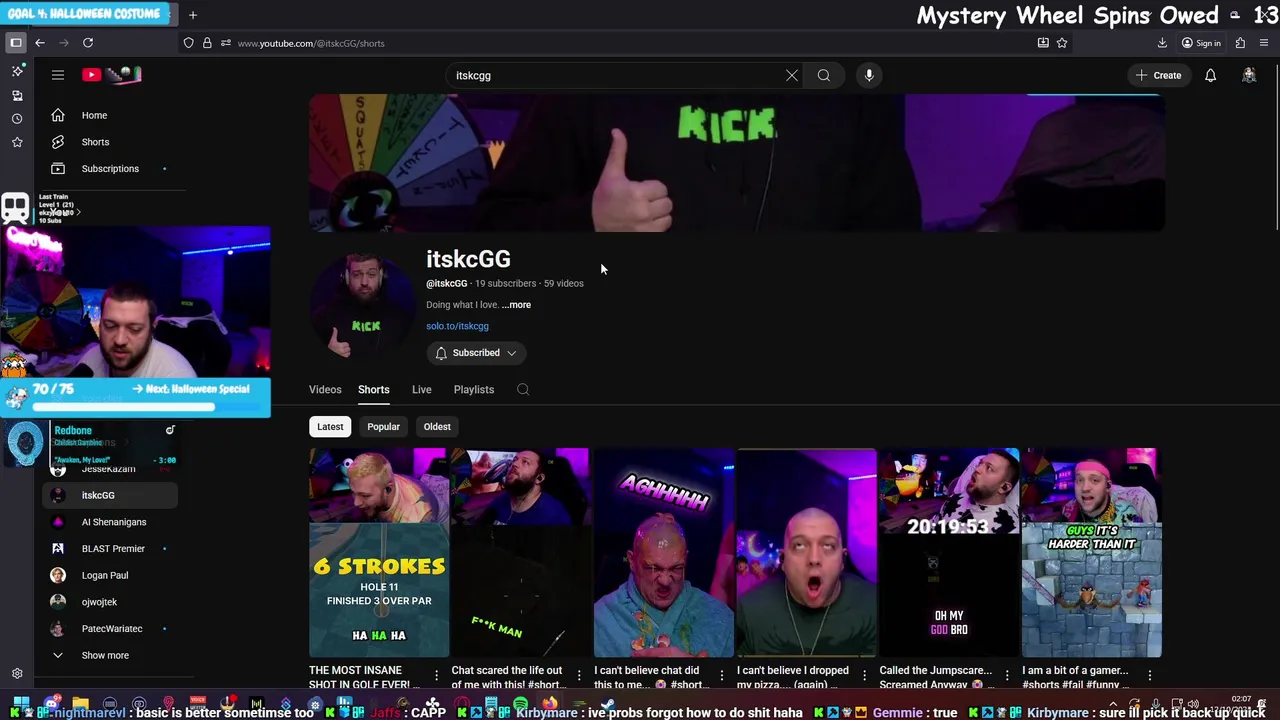
Task: Click the YouTube logo
Action: point(111,75)
